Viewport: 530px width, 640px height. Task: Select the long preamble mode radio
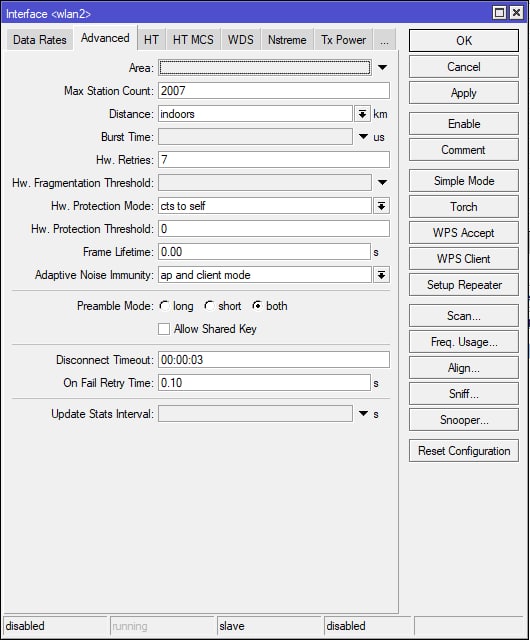click(165, 306)
